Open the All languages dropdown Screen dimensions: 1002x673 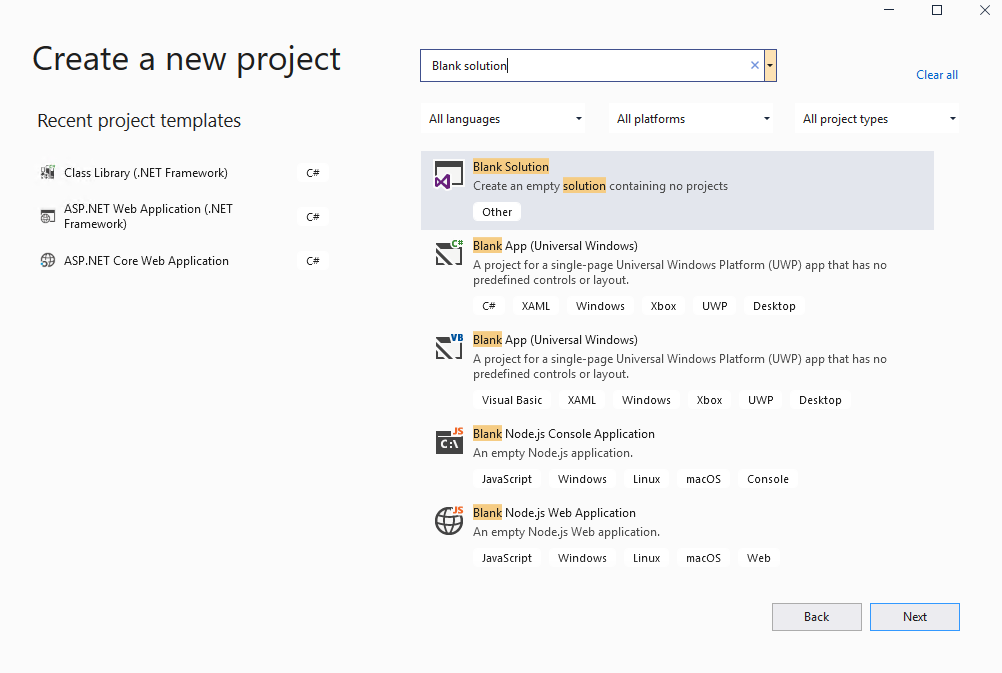pos(505,119)
